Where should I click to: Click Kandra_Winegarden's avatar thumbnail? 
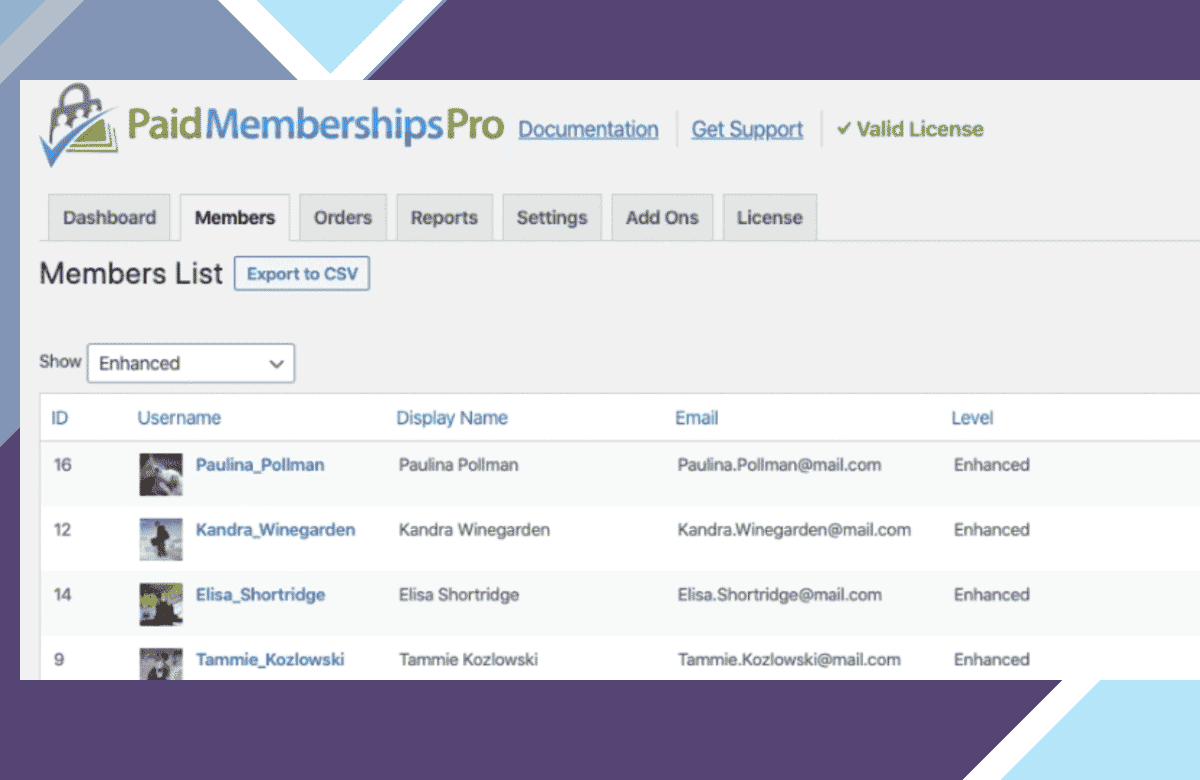point(161,539)
